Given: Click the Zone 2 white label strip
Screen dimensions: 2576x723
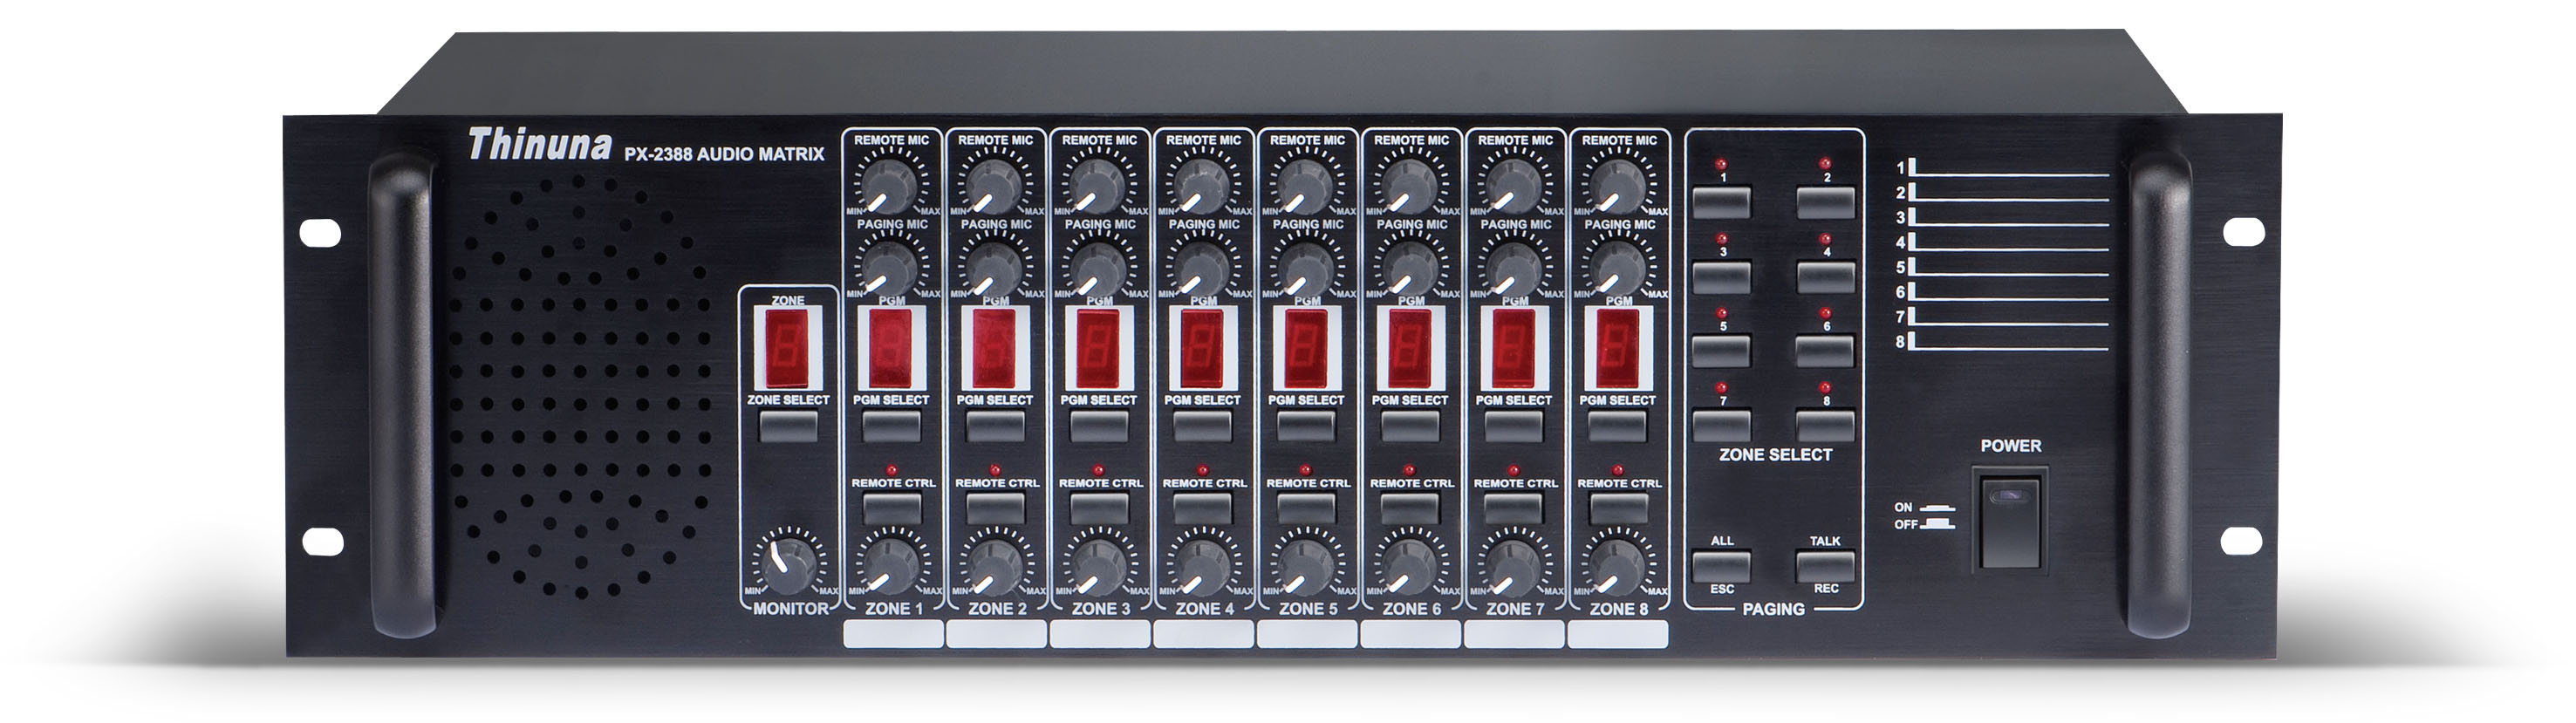Looking at the screenshot, I should (x=996, y=634).
